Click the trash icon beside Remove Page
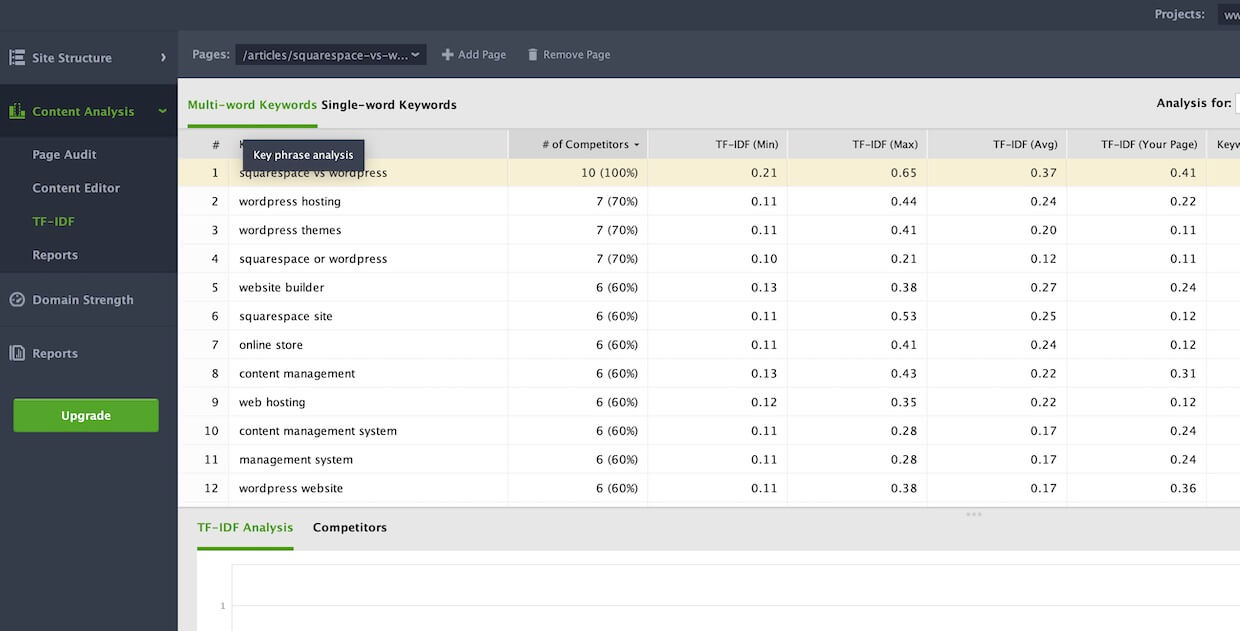1240x631 pixels. pyautogui.click(x=533, y=54)
